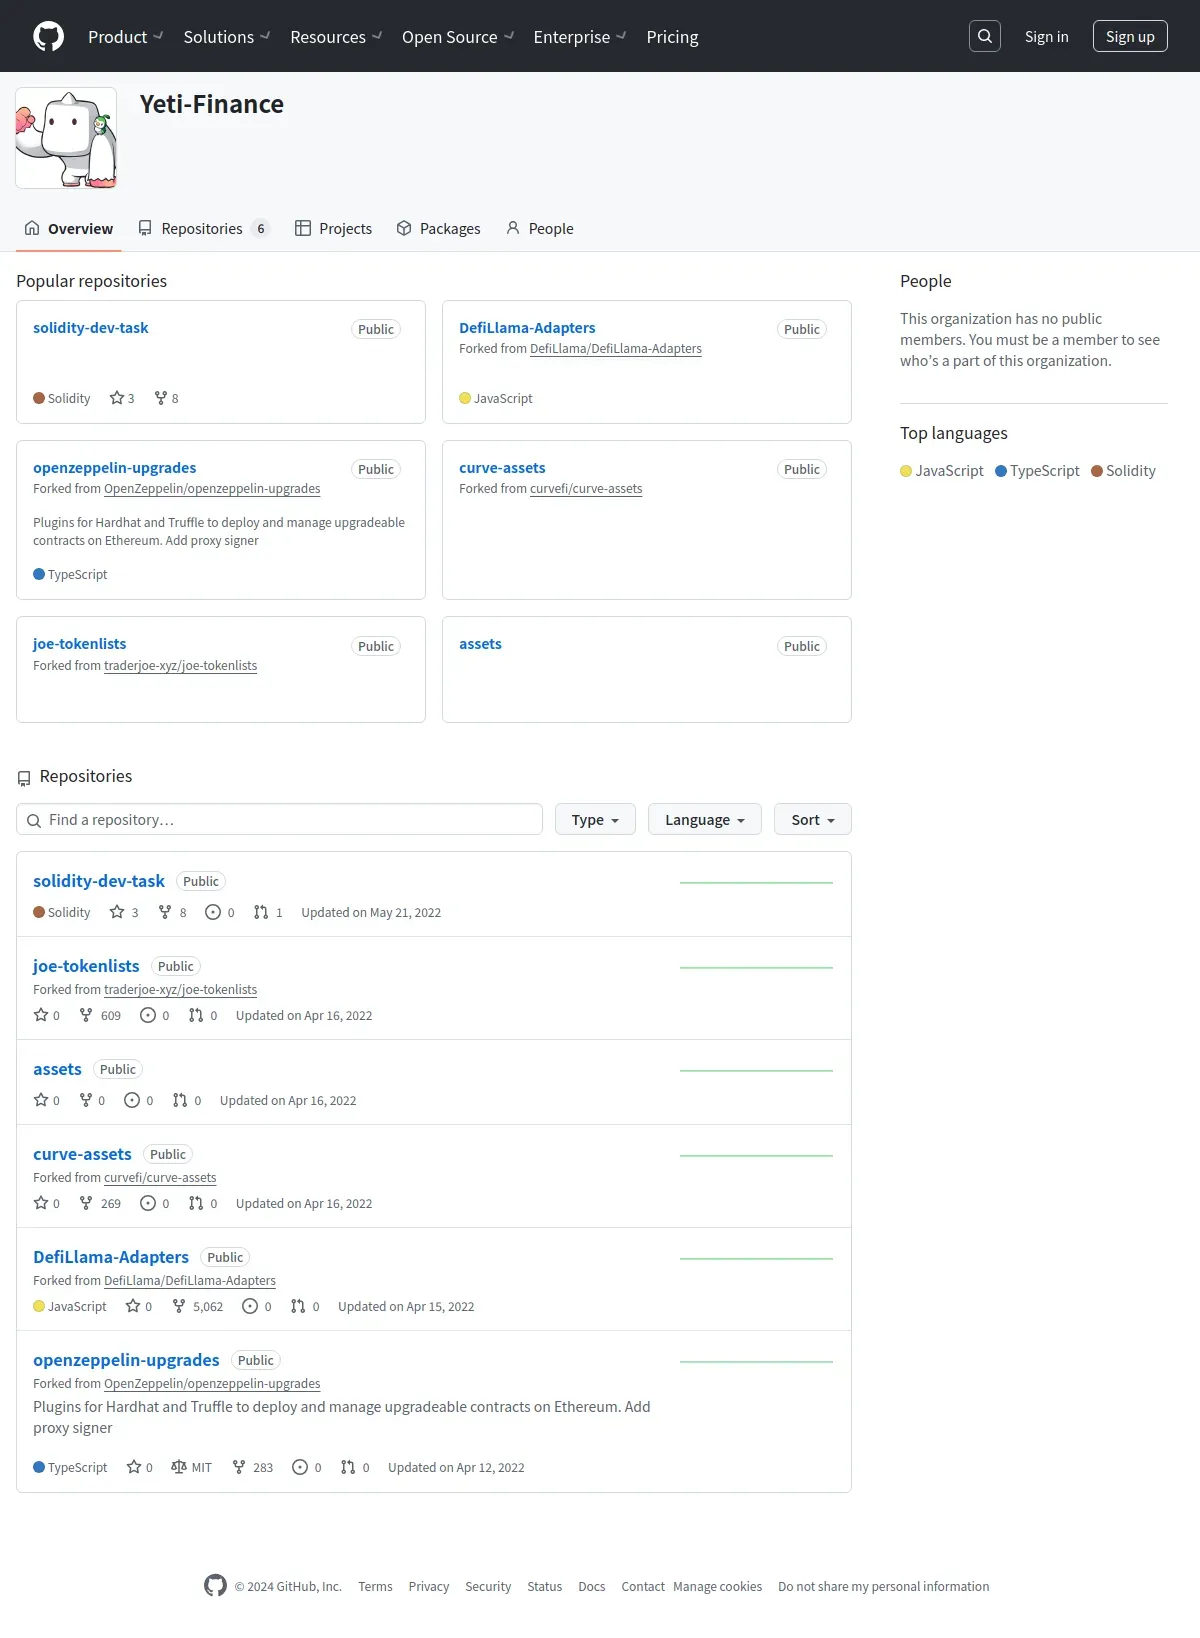Screen dimensions: 1200x1638
Task: Open joe-tokenlists from the repository list
Action: click(x=86, y=966)
